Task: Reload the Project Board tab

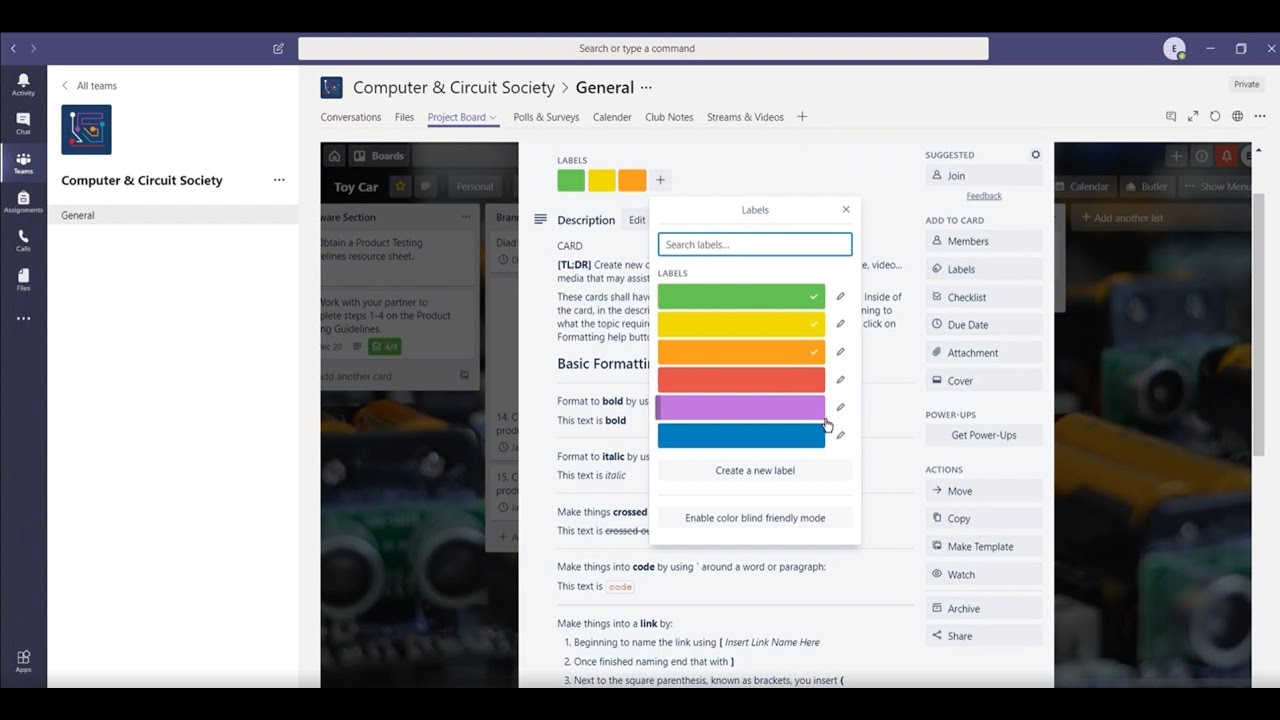Action: click(1215, 117)
